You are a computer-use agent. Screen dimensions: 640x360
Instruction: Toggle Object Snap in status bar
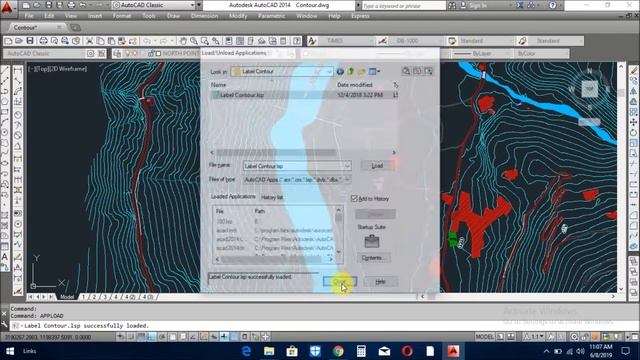173,337
